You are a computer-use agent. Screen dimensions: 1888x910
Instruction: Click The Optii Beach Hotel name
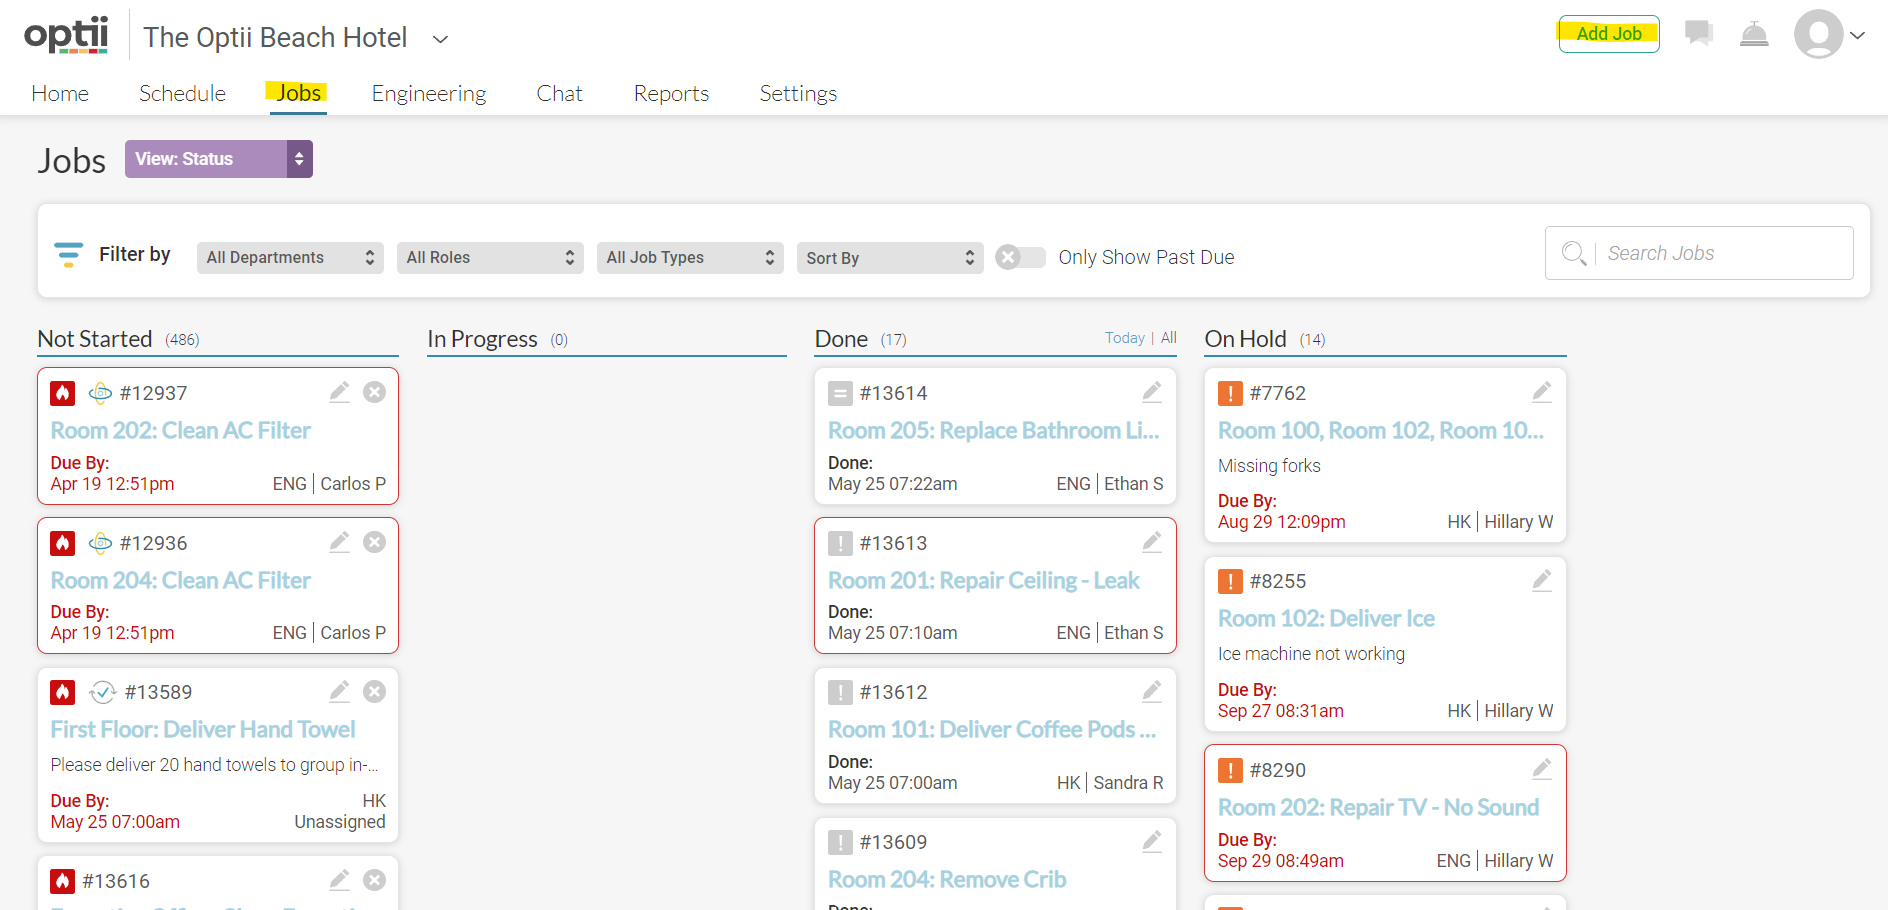click(x=275, y=38)
